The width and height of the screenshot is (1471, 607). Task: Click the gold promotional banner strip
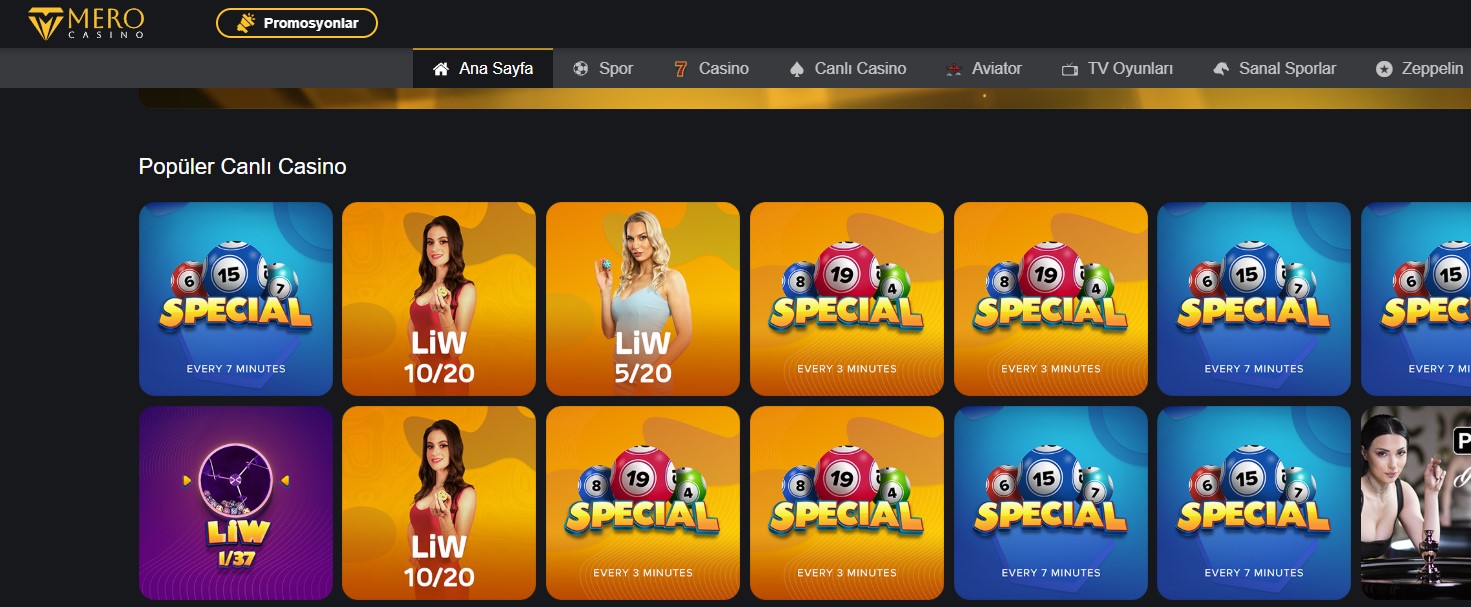coord(804,98)
